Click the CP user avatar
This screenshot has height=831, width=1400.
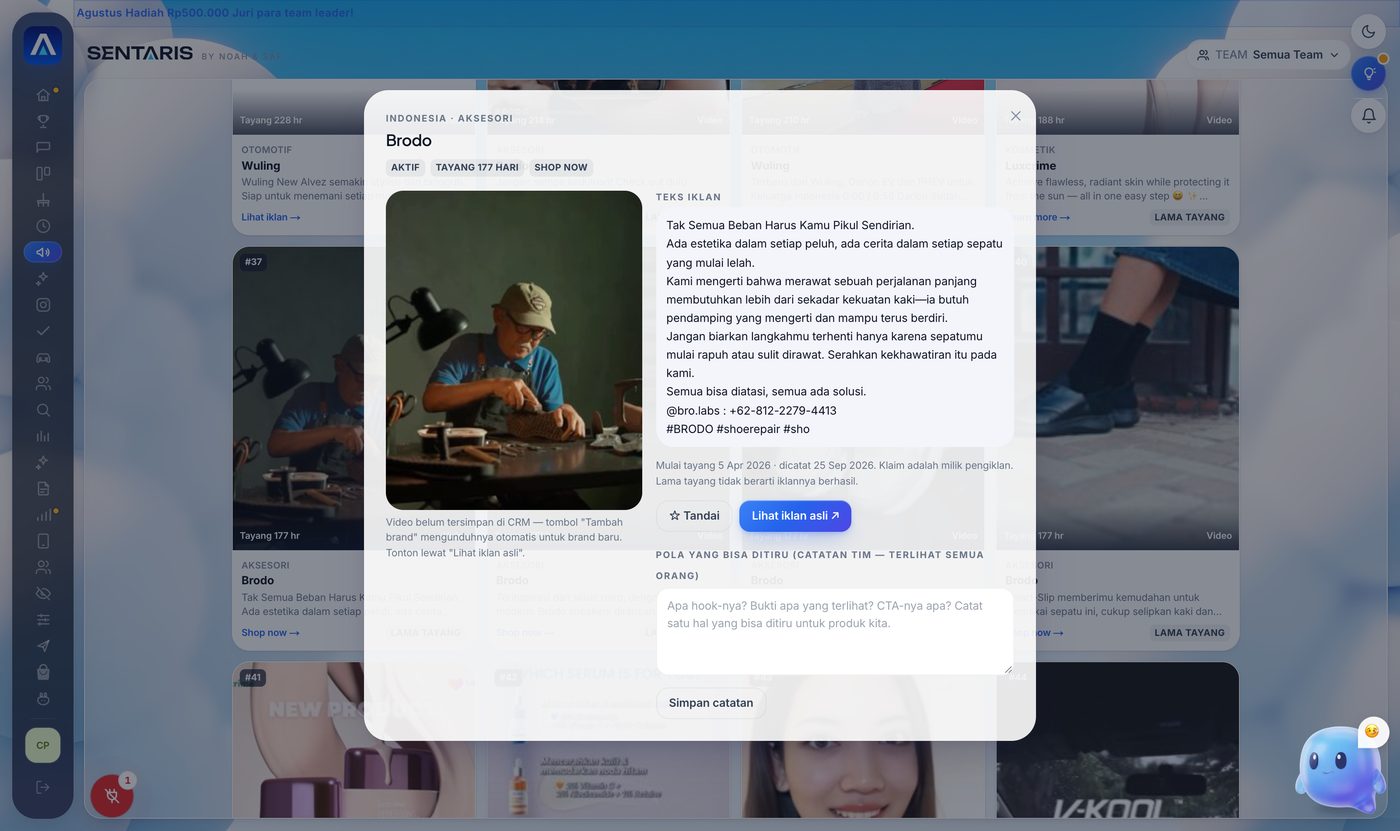click(43, 745)
